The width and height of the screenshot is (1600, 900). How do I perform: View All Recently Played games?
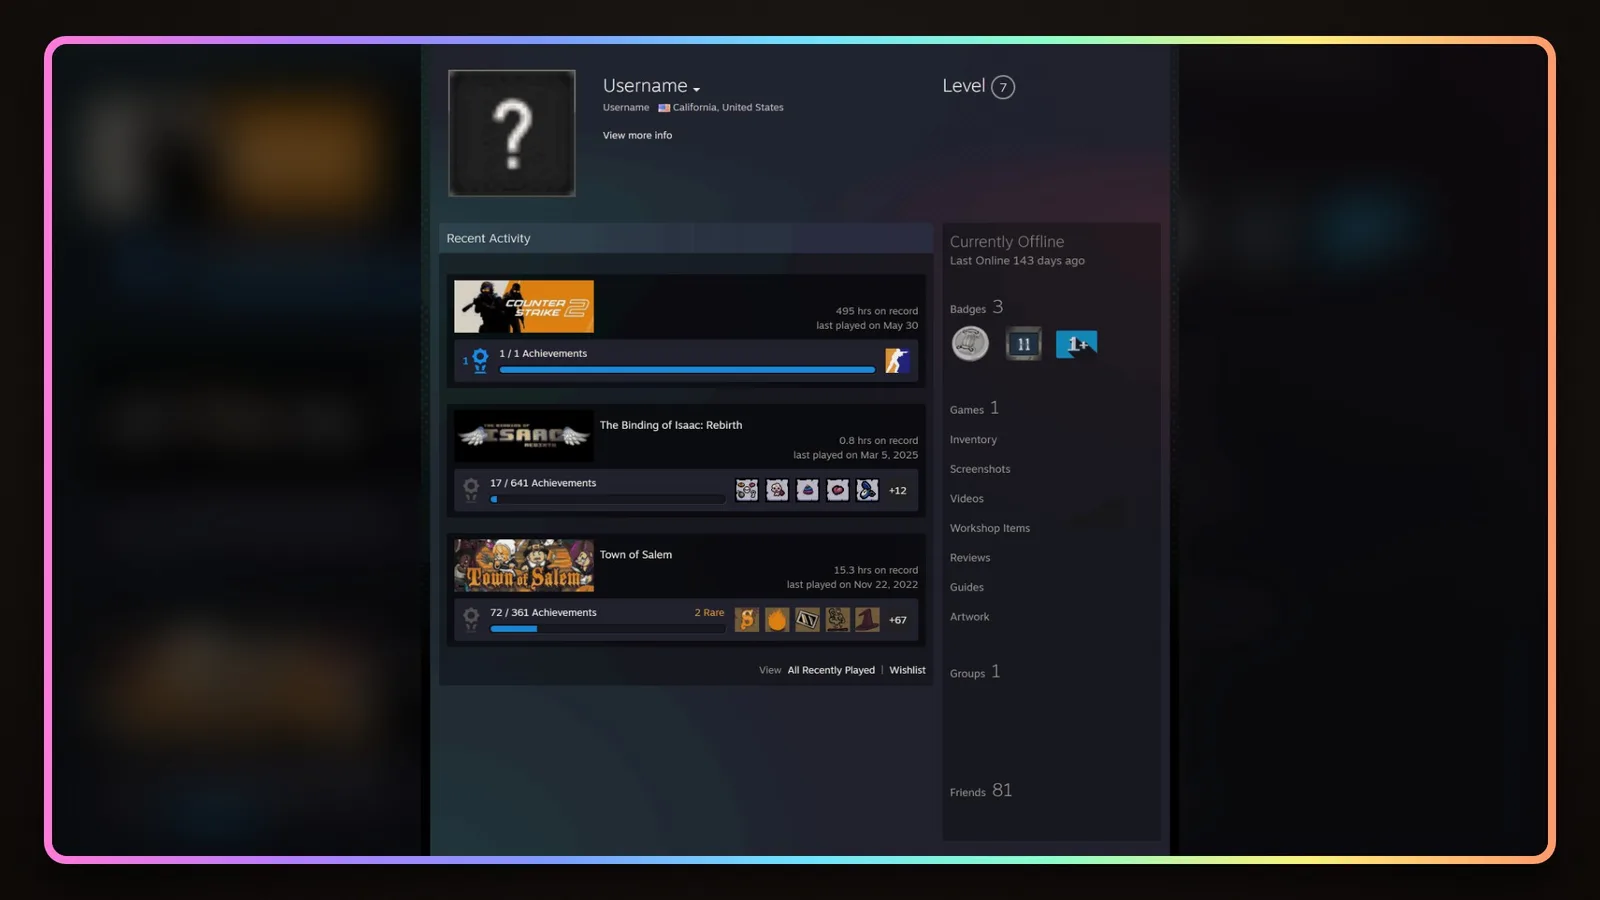click(831, 670)
